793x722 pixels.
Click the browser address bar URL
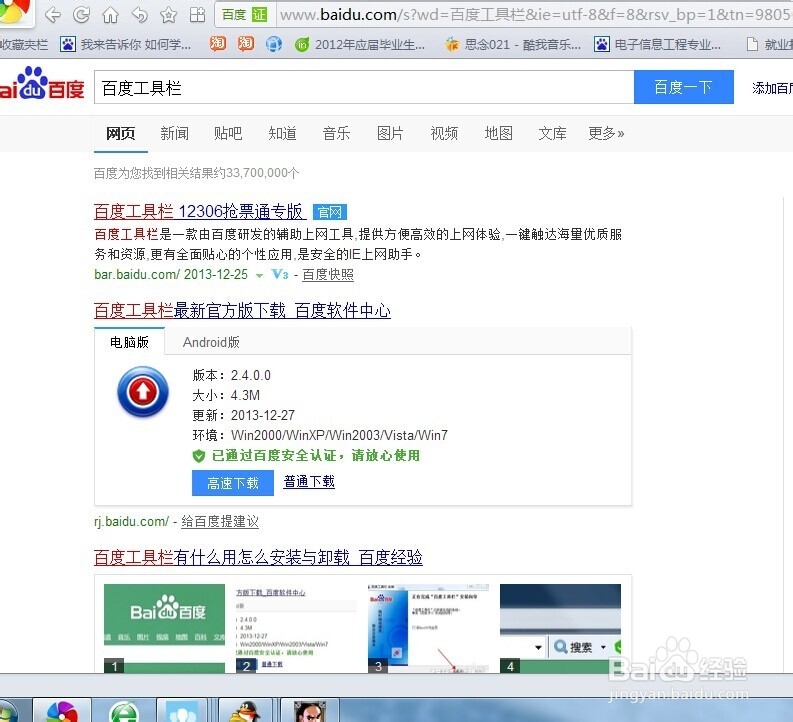click(535, 15)
